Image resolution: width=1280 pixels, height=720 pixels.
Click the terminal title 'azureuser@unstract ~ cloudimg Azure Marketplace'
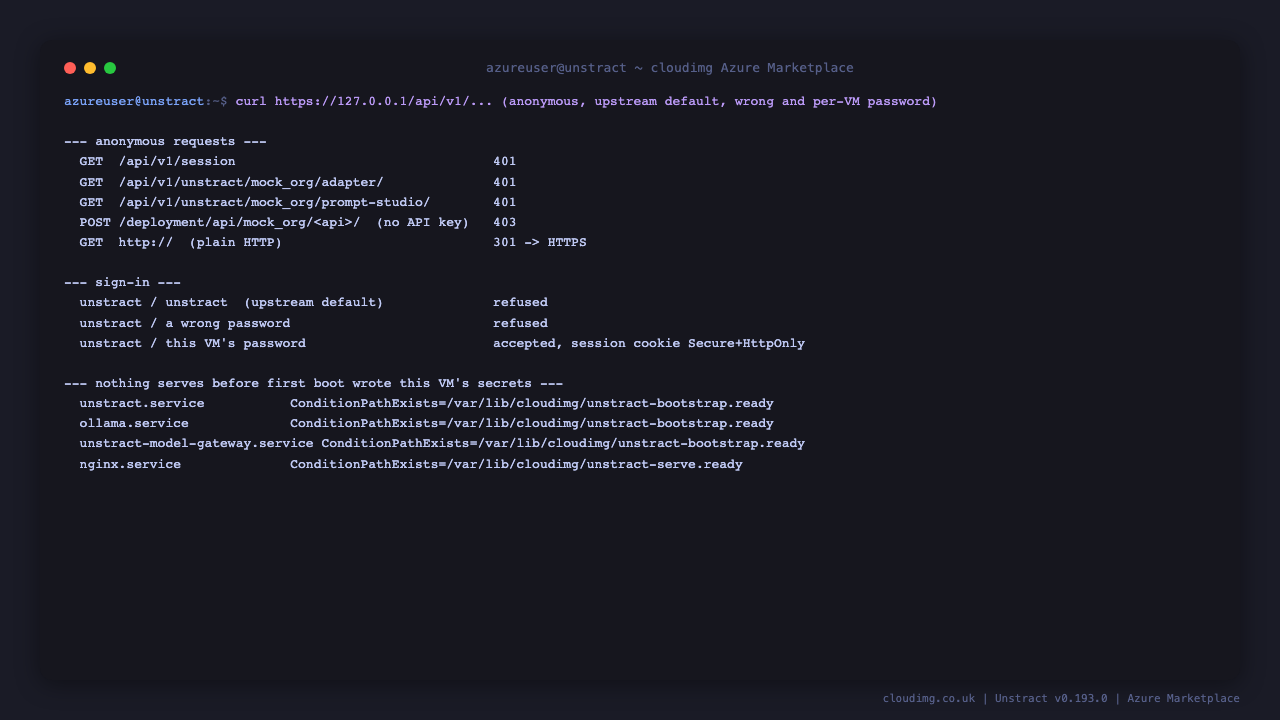670,68
